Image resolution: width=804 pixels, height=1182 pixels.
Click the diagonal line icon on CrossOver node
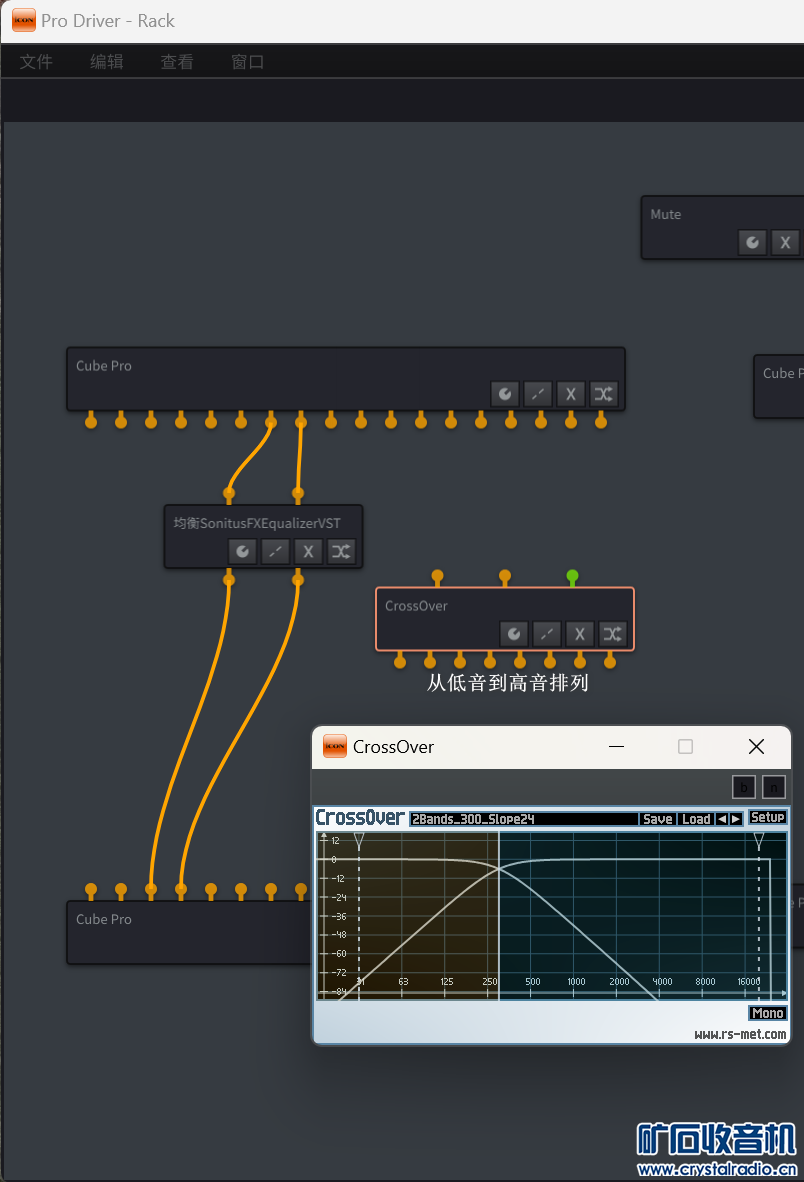[x=546, y=634]
